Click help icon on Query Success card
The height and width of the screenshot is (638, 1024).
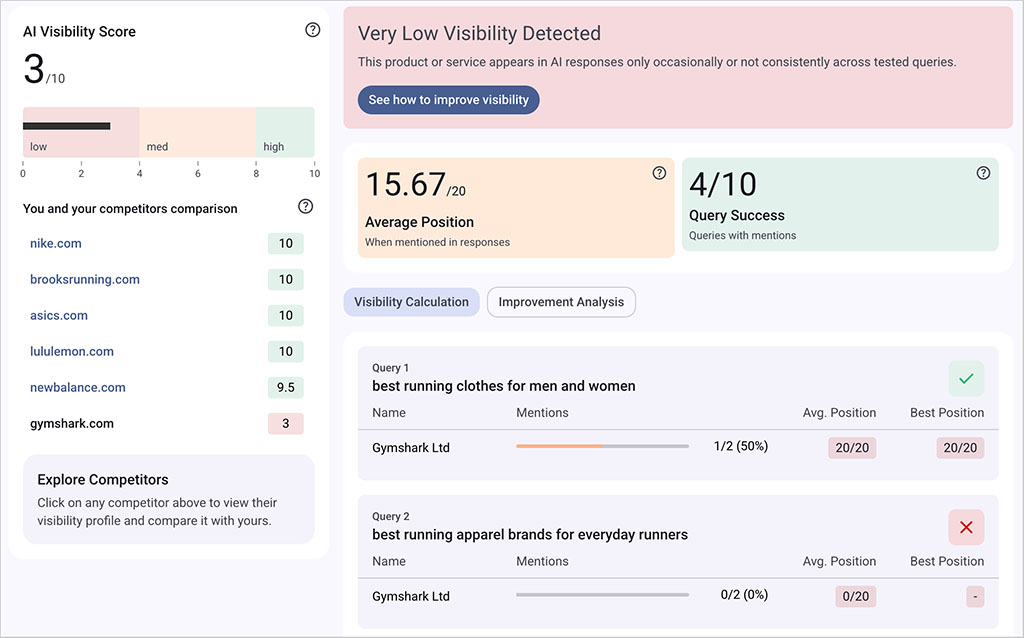pyautogui.click(x=984, y=173)
